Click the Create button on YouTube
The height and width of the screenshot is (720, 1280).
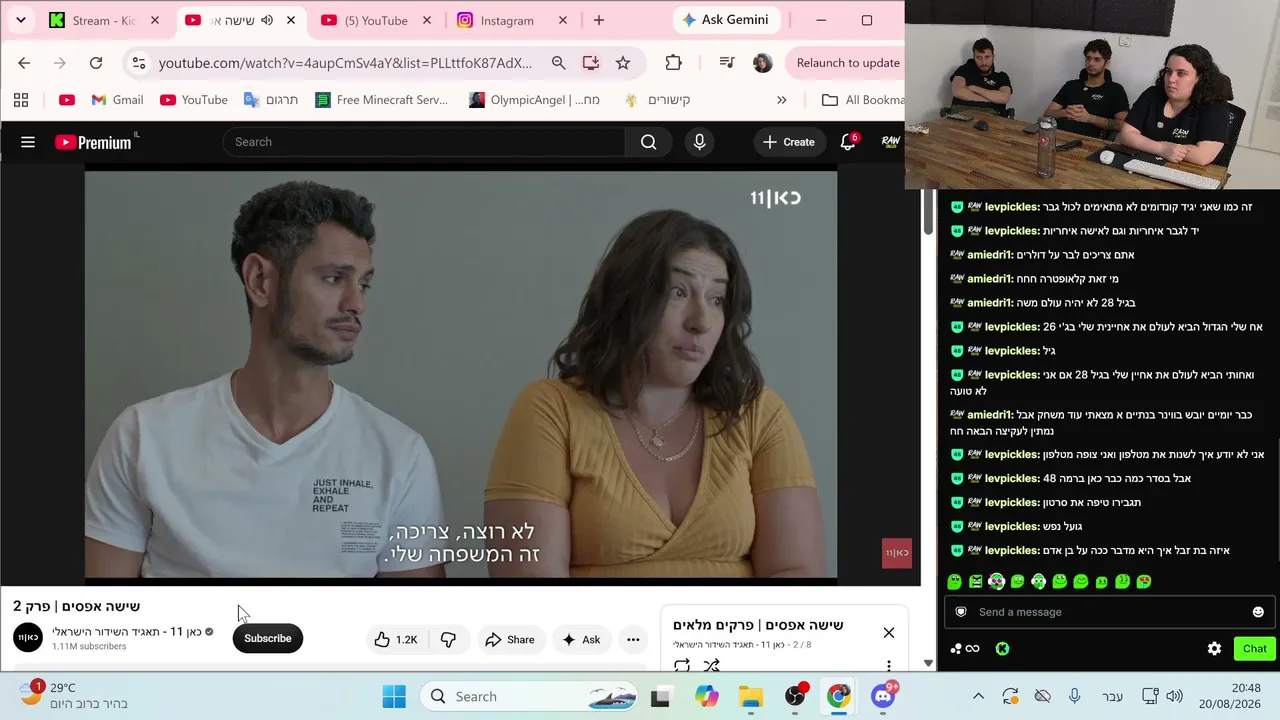(x=789, y=142)
